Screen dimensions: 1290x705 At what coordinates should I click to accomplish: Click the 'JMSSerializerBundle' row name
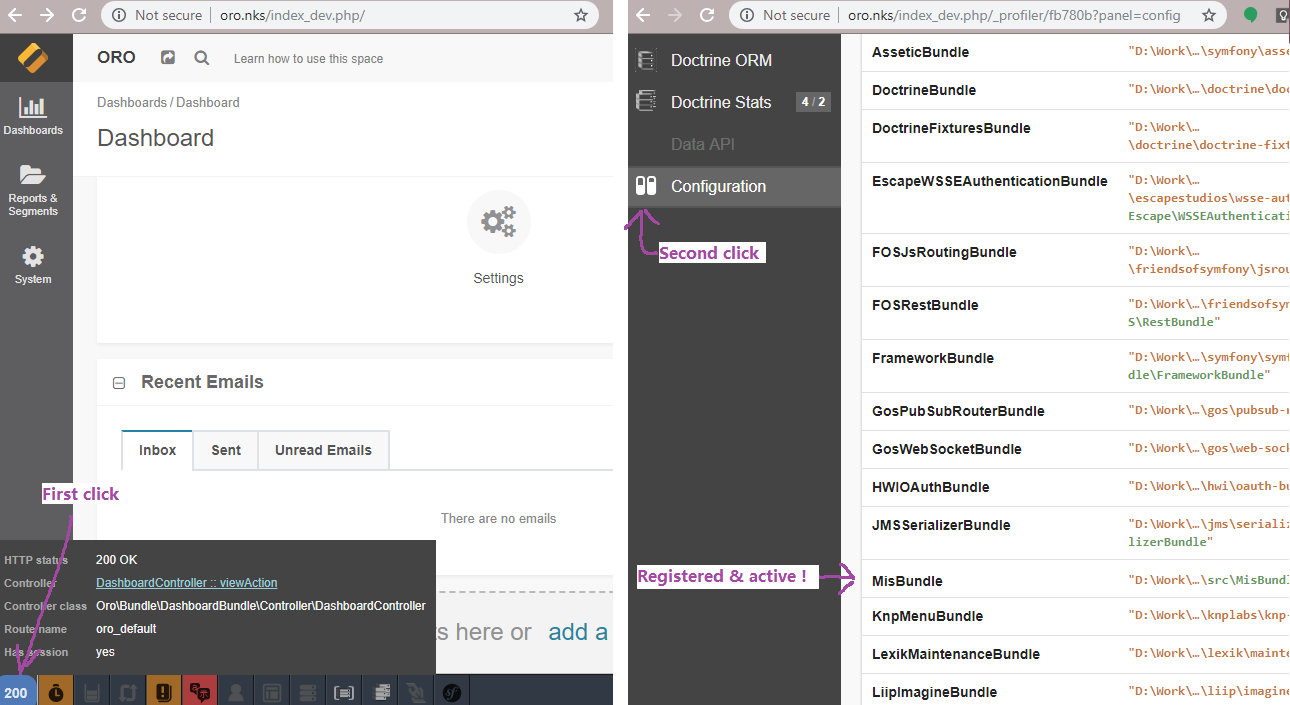tap(941, 525)
